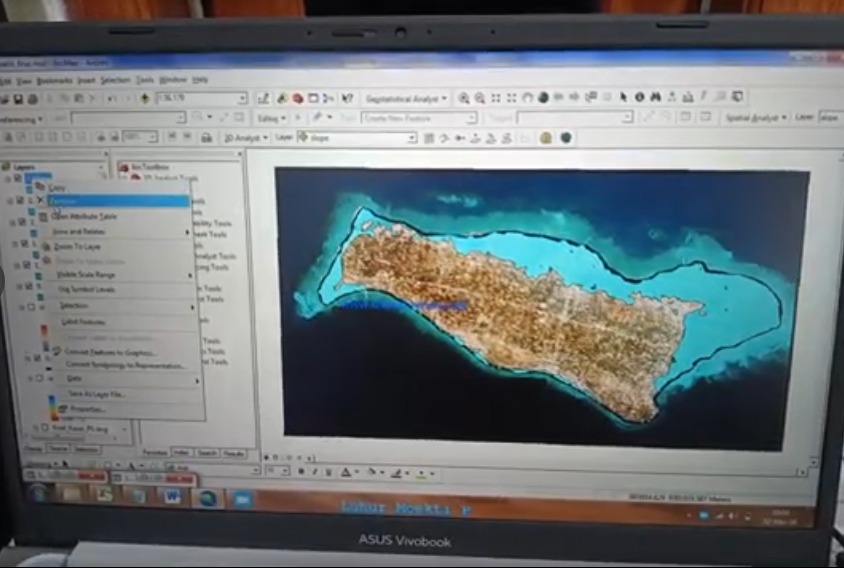Enable the unchecked .dwg layer at list bottom
844x568 pixels.
(45, 427)
